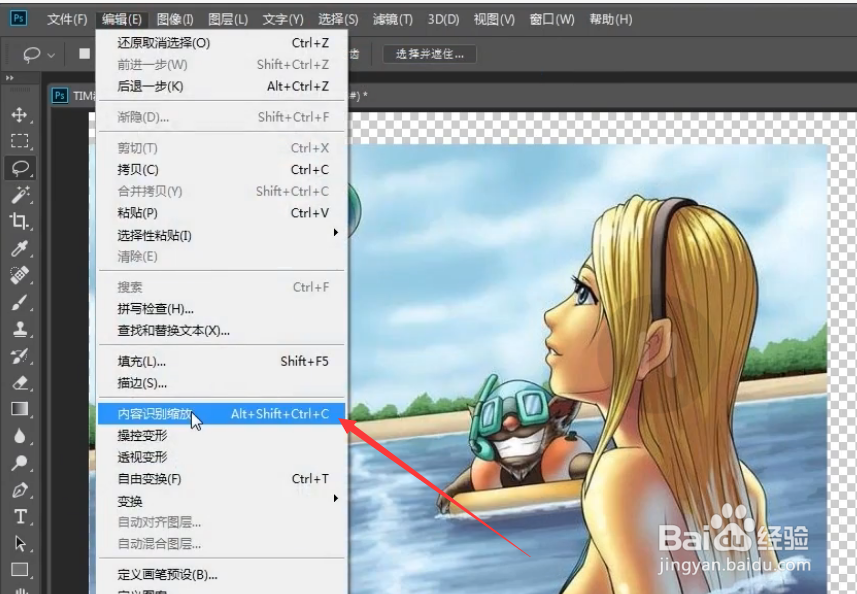This screenshot has height=594, width=857.
Task: Expand the toolbar double-arrow
Action: click(10, 78)
